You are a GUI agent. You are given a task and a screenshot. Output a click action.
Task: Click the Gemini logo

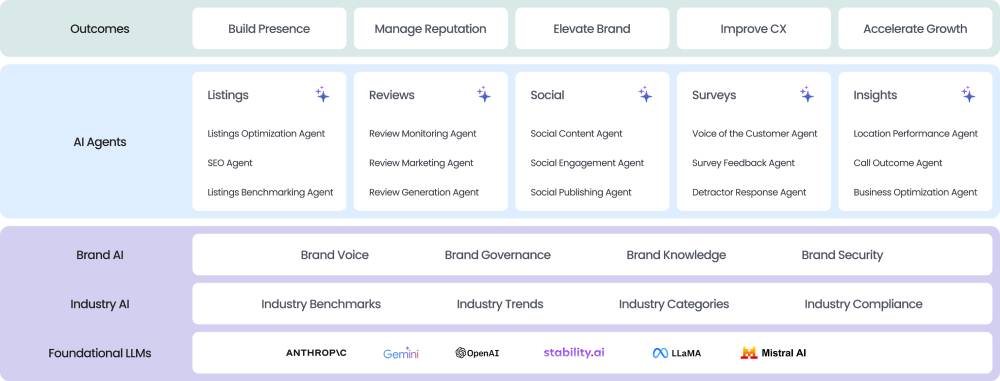coord(401,353)
